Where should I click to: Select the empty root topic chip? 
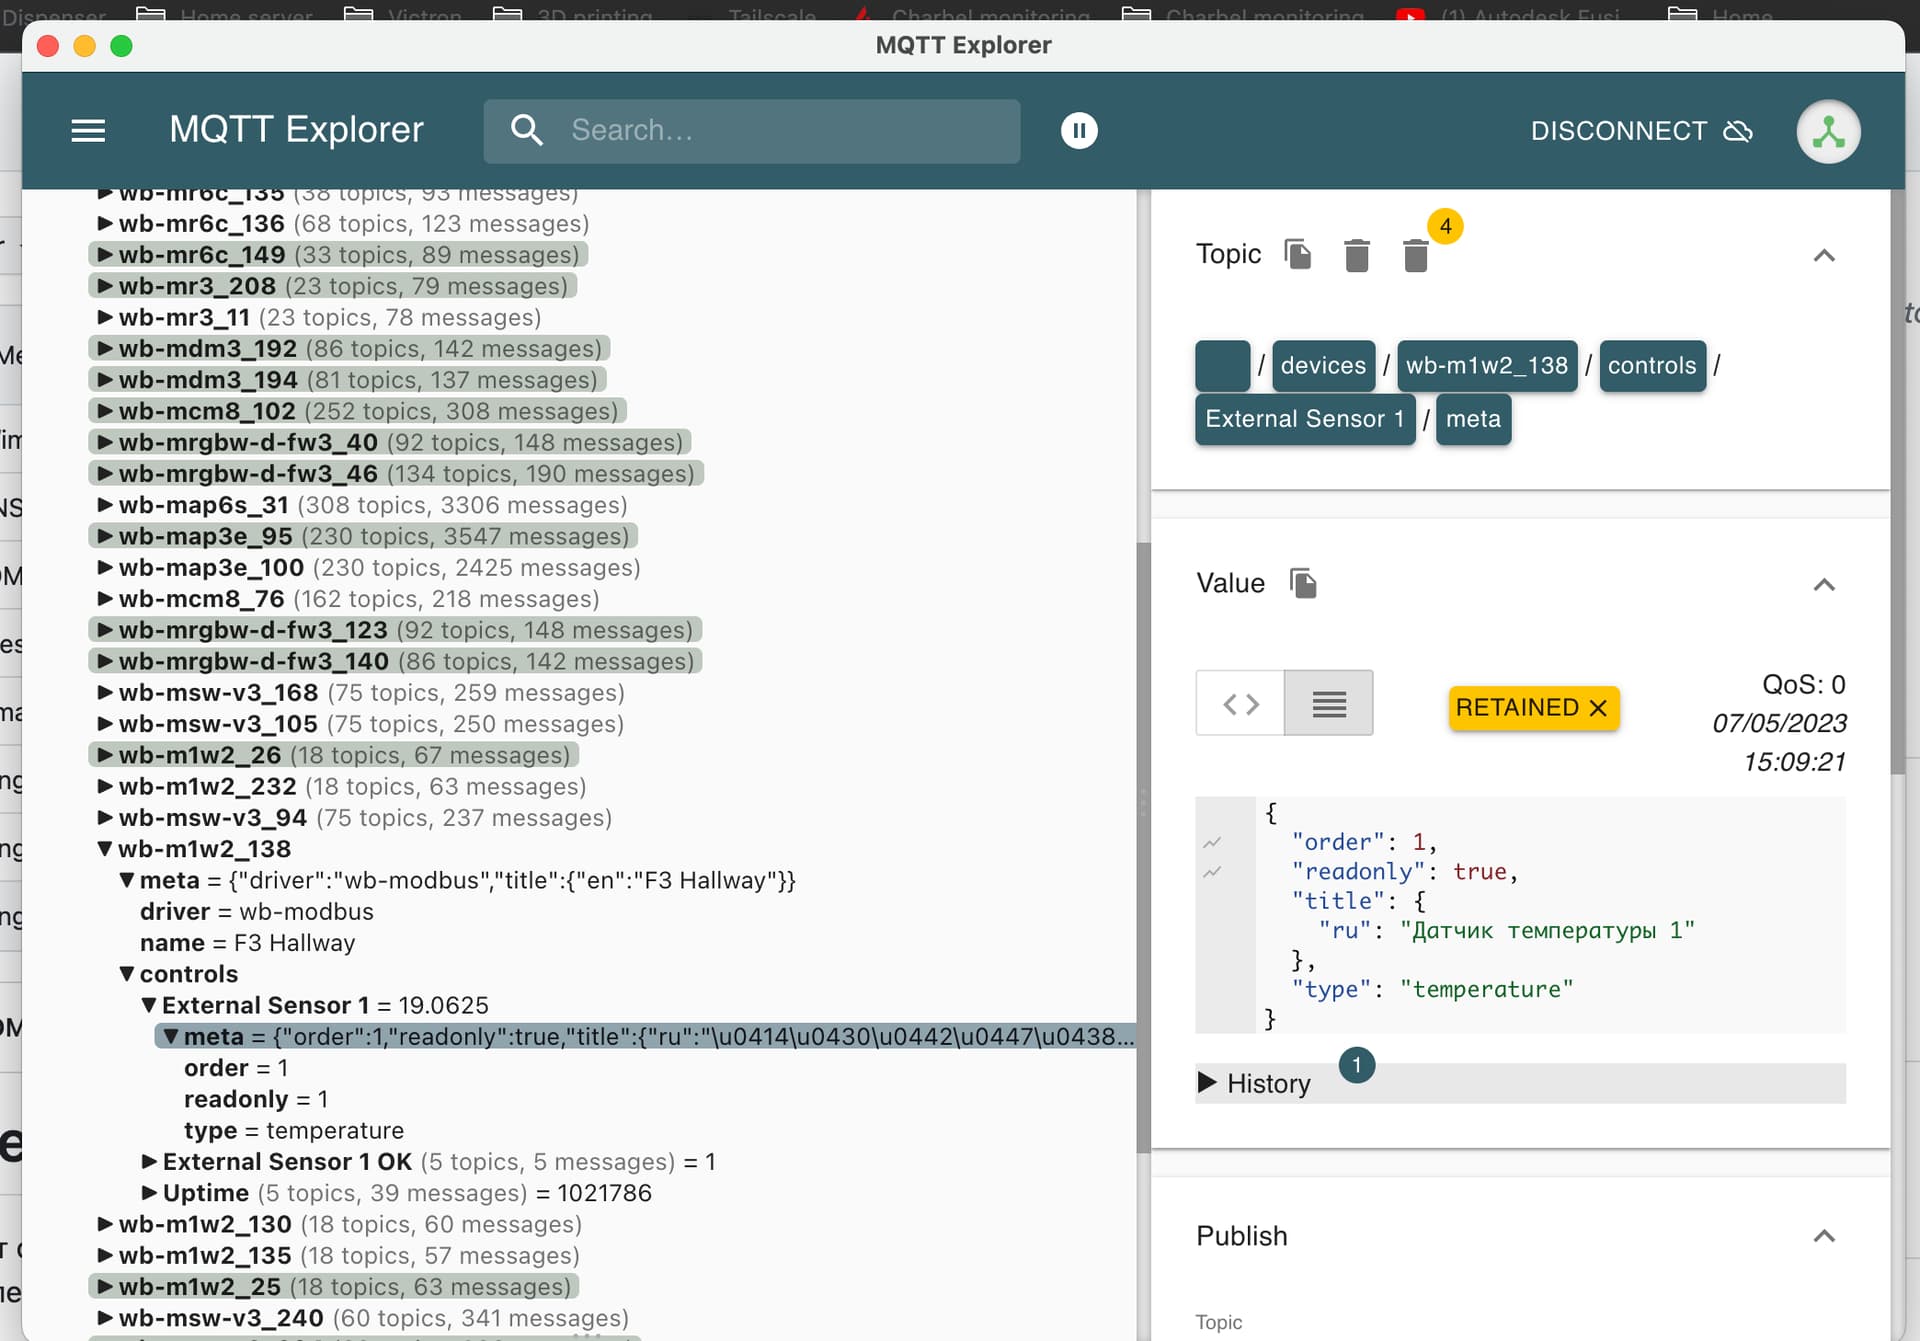[x=1222, y=365]
